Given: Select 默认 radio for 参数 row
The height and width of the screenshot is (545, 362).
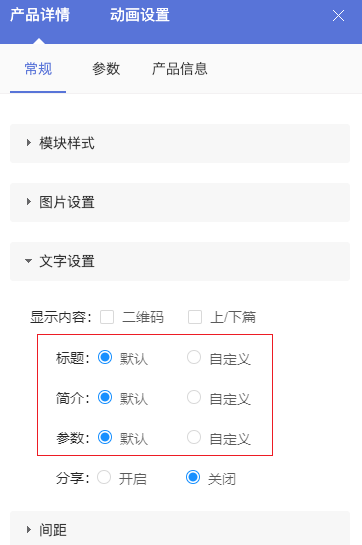Looking at the screenshot, I should pos(105,437).
